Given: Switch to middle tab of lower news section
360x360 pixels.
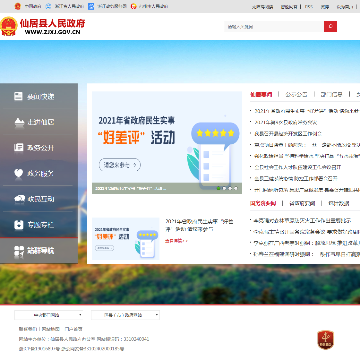Looking at the screenshot, I should point(302,203).
